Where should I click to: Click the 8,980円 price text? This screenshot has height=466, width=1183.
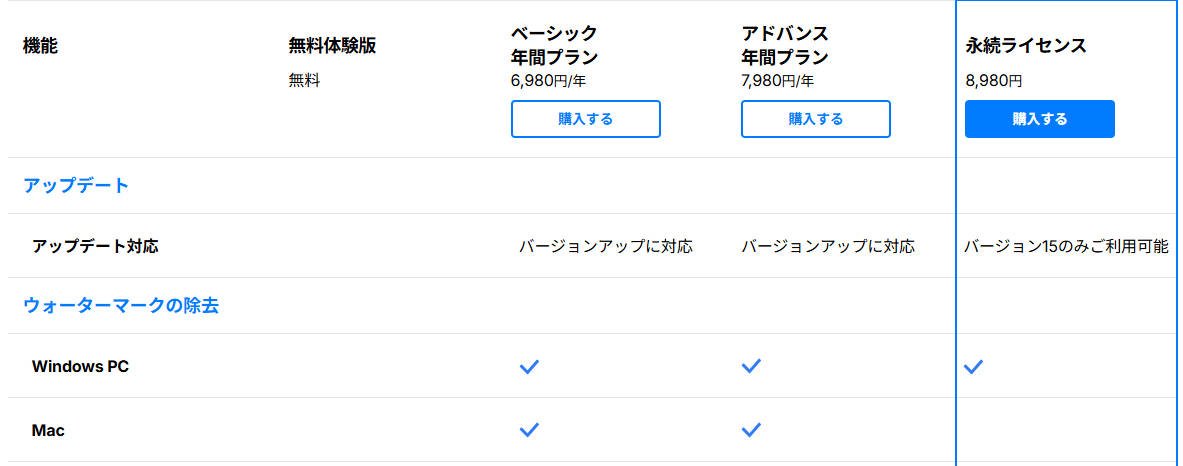(994, 81)
